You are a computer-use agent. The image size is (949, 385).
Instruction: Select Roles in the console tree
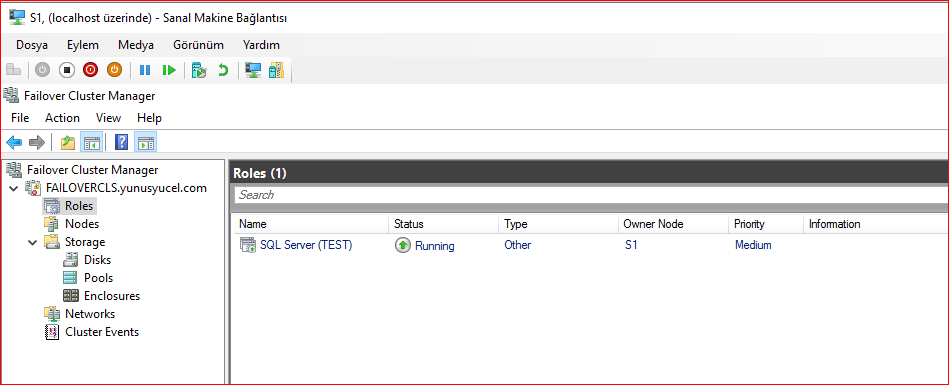click(79, 206)
